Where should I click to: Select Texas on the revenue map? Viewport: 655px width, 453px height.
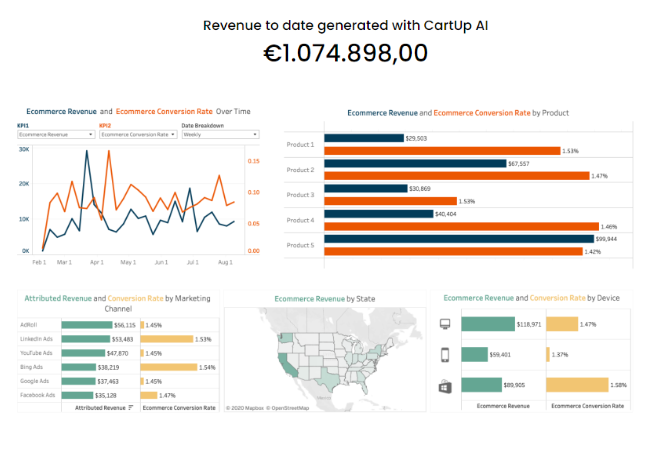(329, 379)
